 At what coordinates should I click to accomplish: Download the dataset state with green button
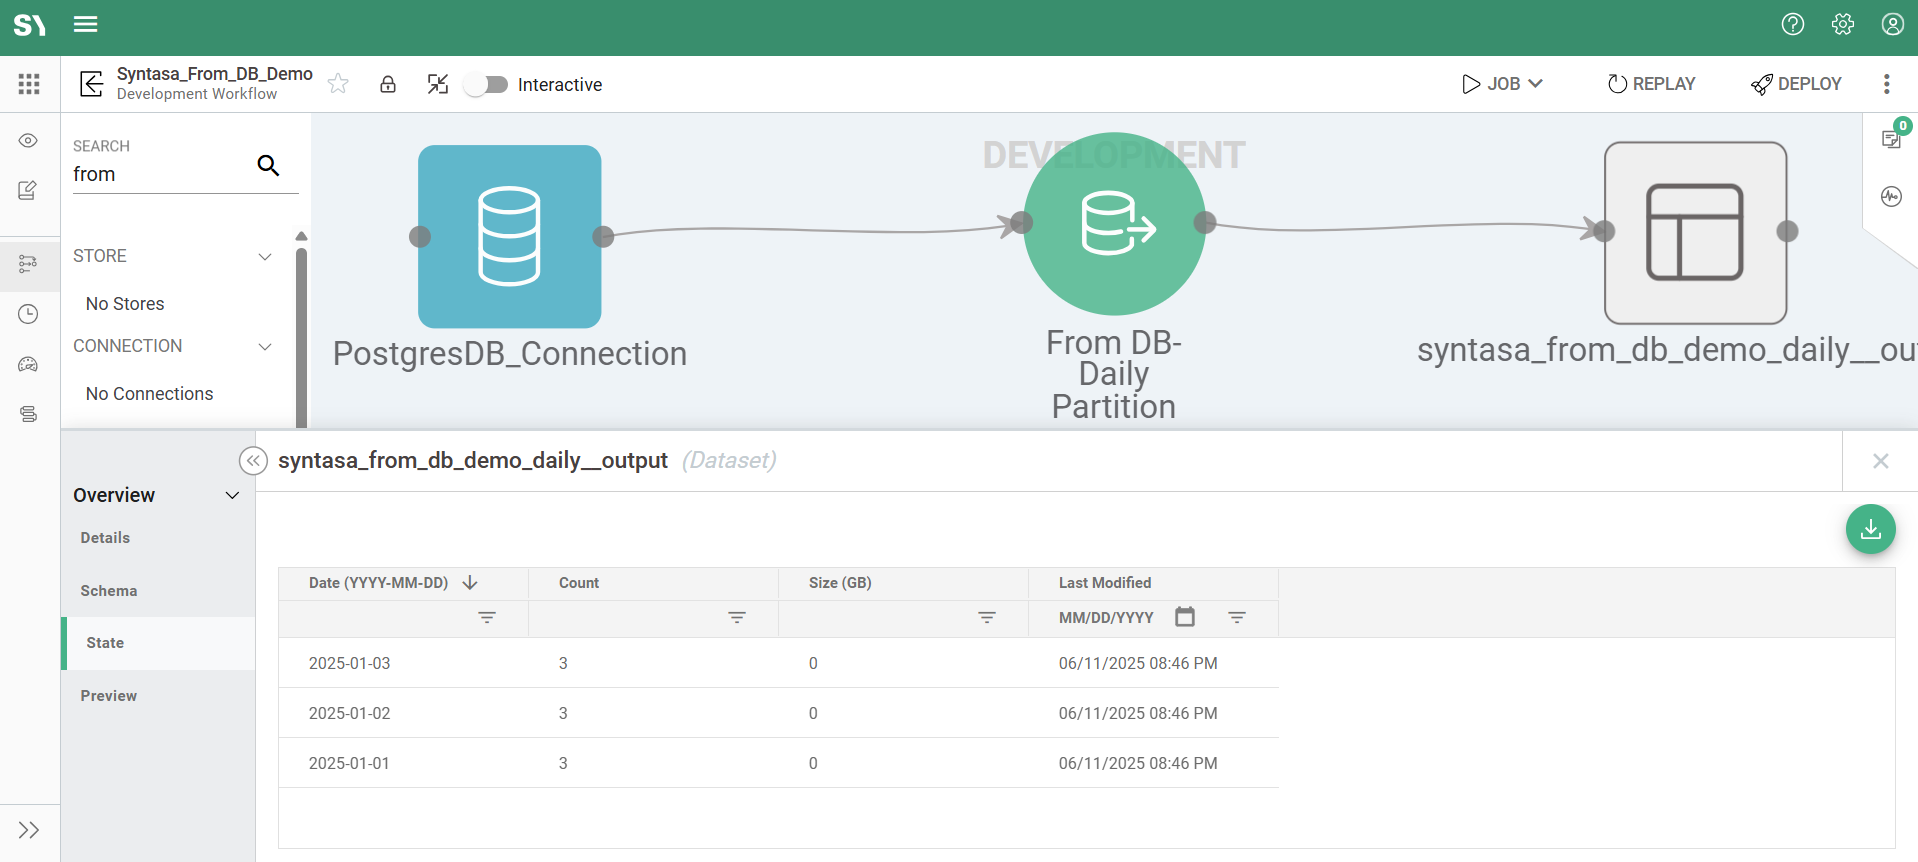click(x=1870, y=530)
